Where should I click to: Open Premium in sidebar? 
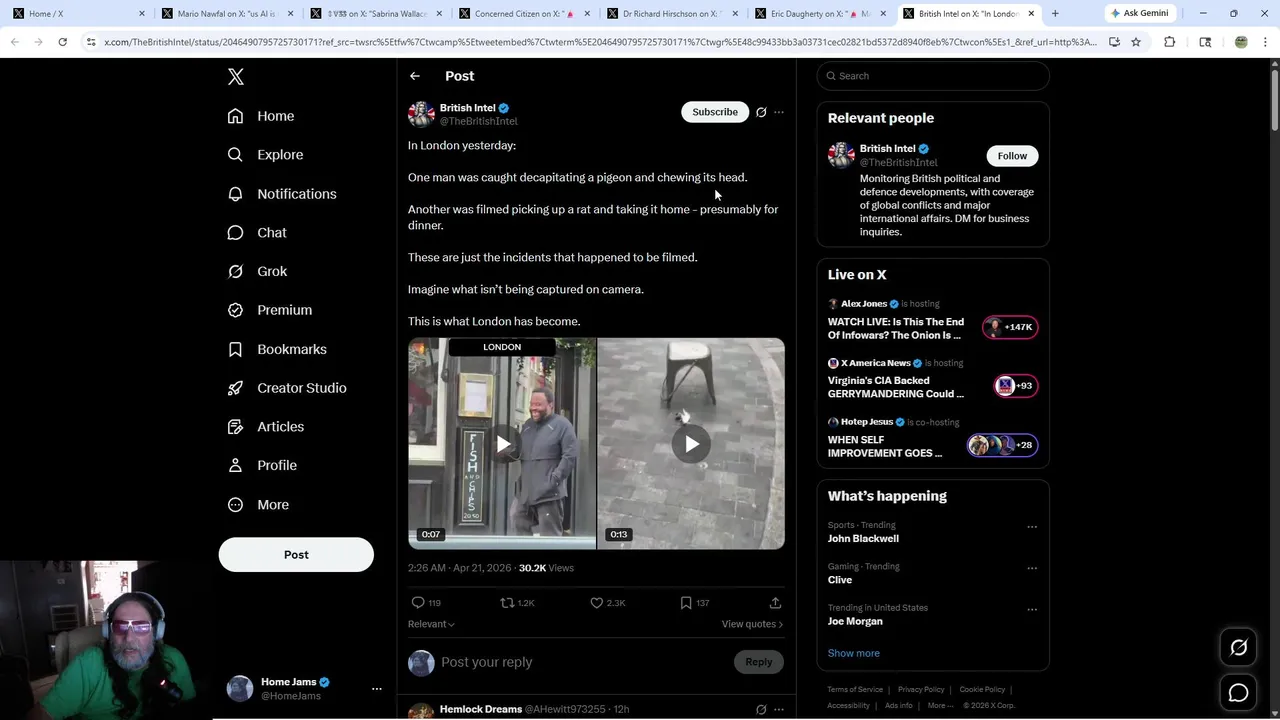[x=270, y=310]
